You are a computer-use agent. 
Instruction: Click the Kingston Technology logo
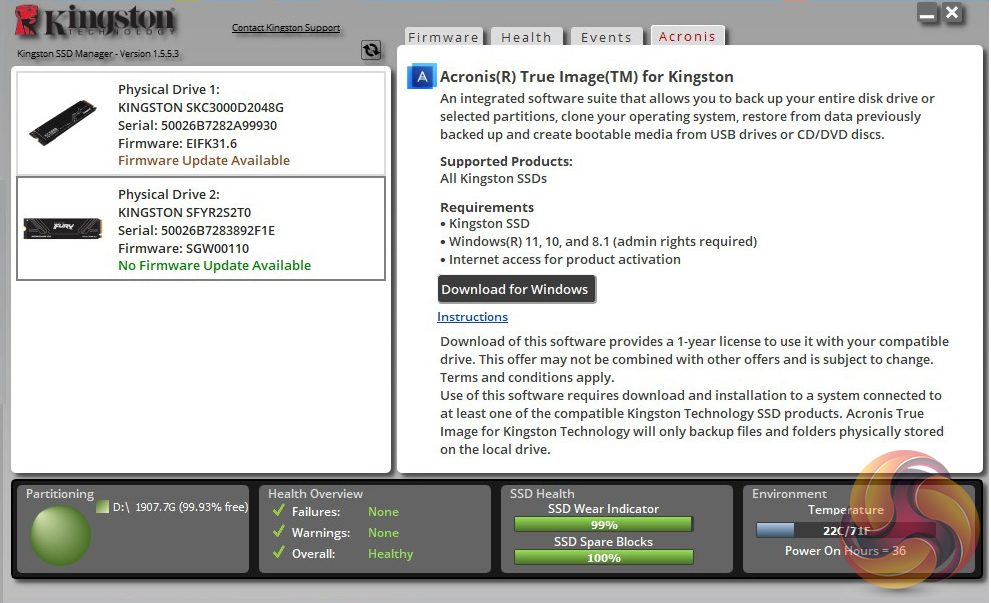pos(95,21)
